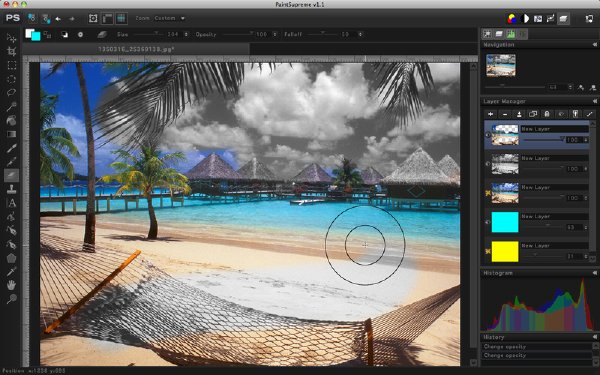Screen dimensions: 600x375
Task: Pick the Lasso selection tool
Action: pos(11,93)
